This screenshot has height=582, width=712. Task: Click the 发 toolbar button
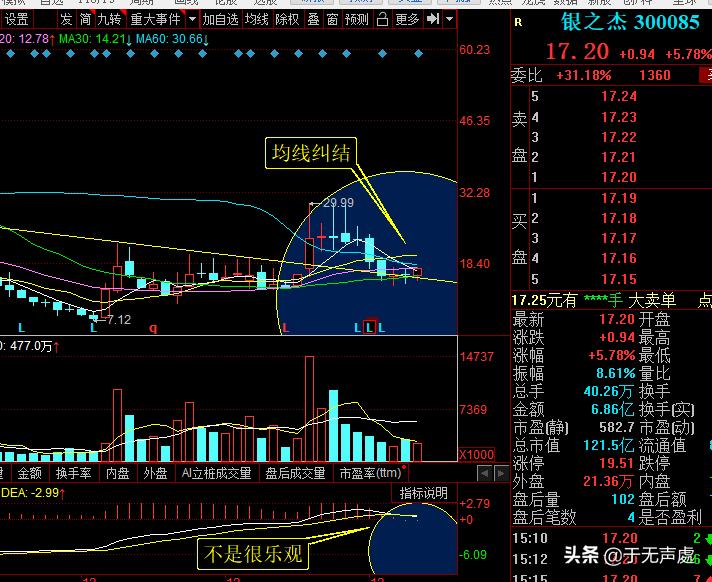(66, 19)
